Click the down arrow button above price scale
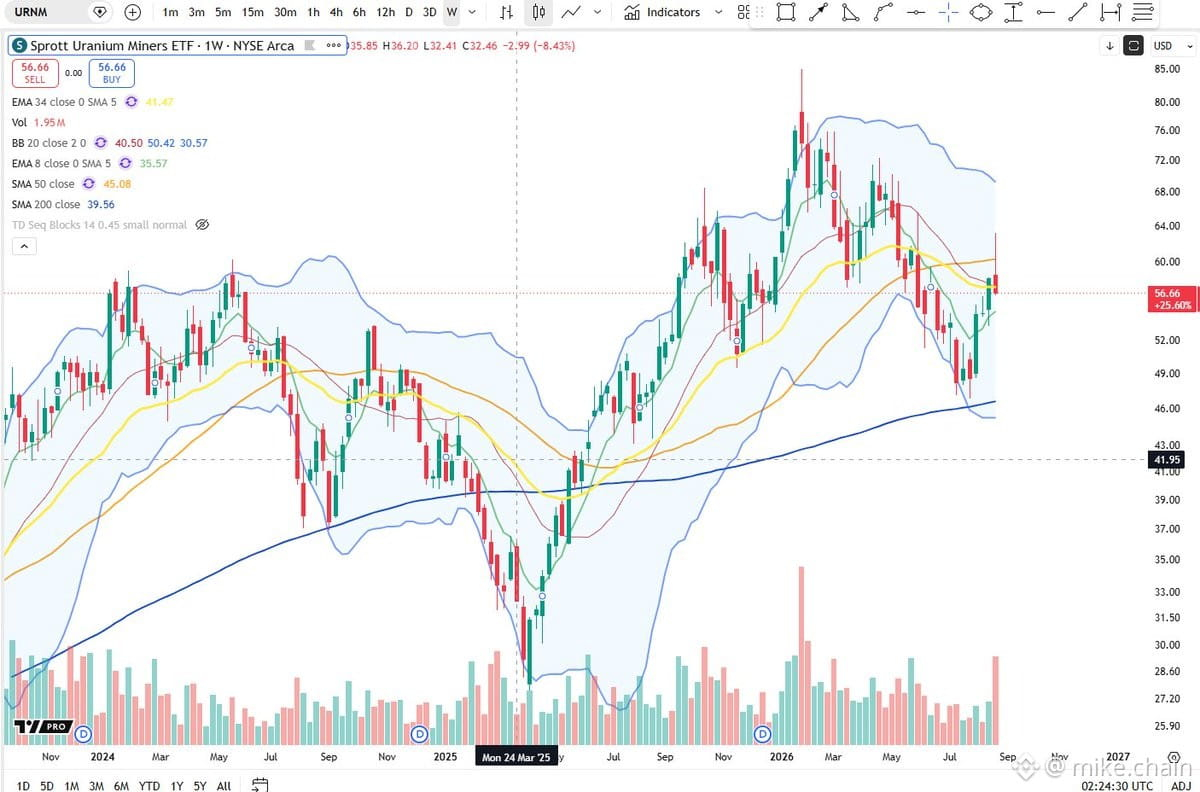 [1110, 46]
